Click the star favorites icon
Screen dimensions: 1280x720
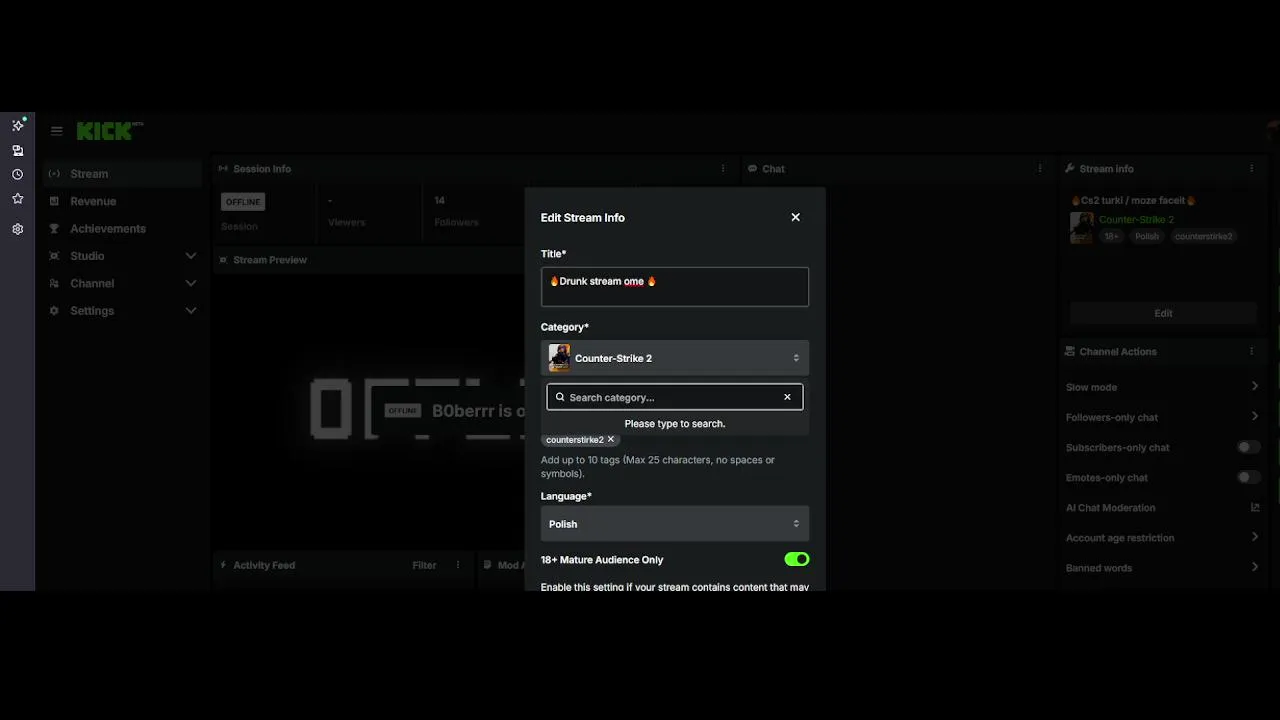18,199
